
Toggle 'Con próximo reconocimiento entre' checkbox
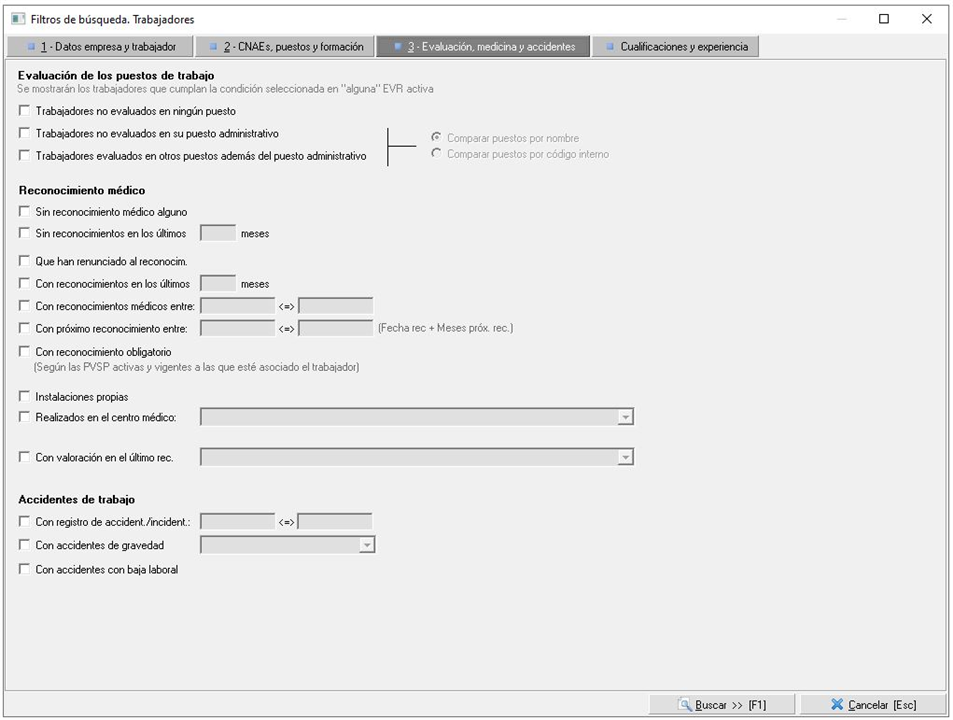coord(24,328)
